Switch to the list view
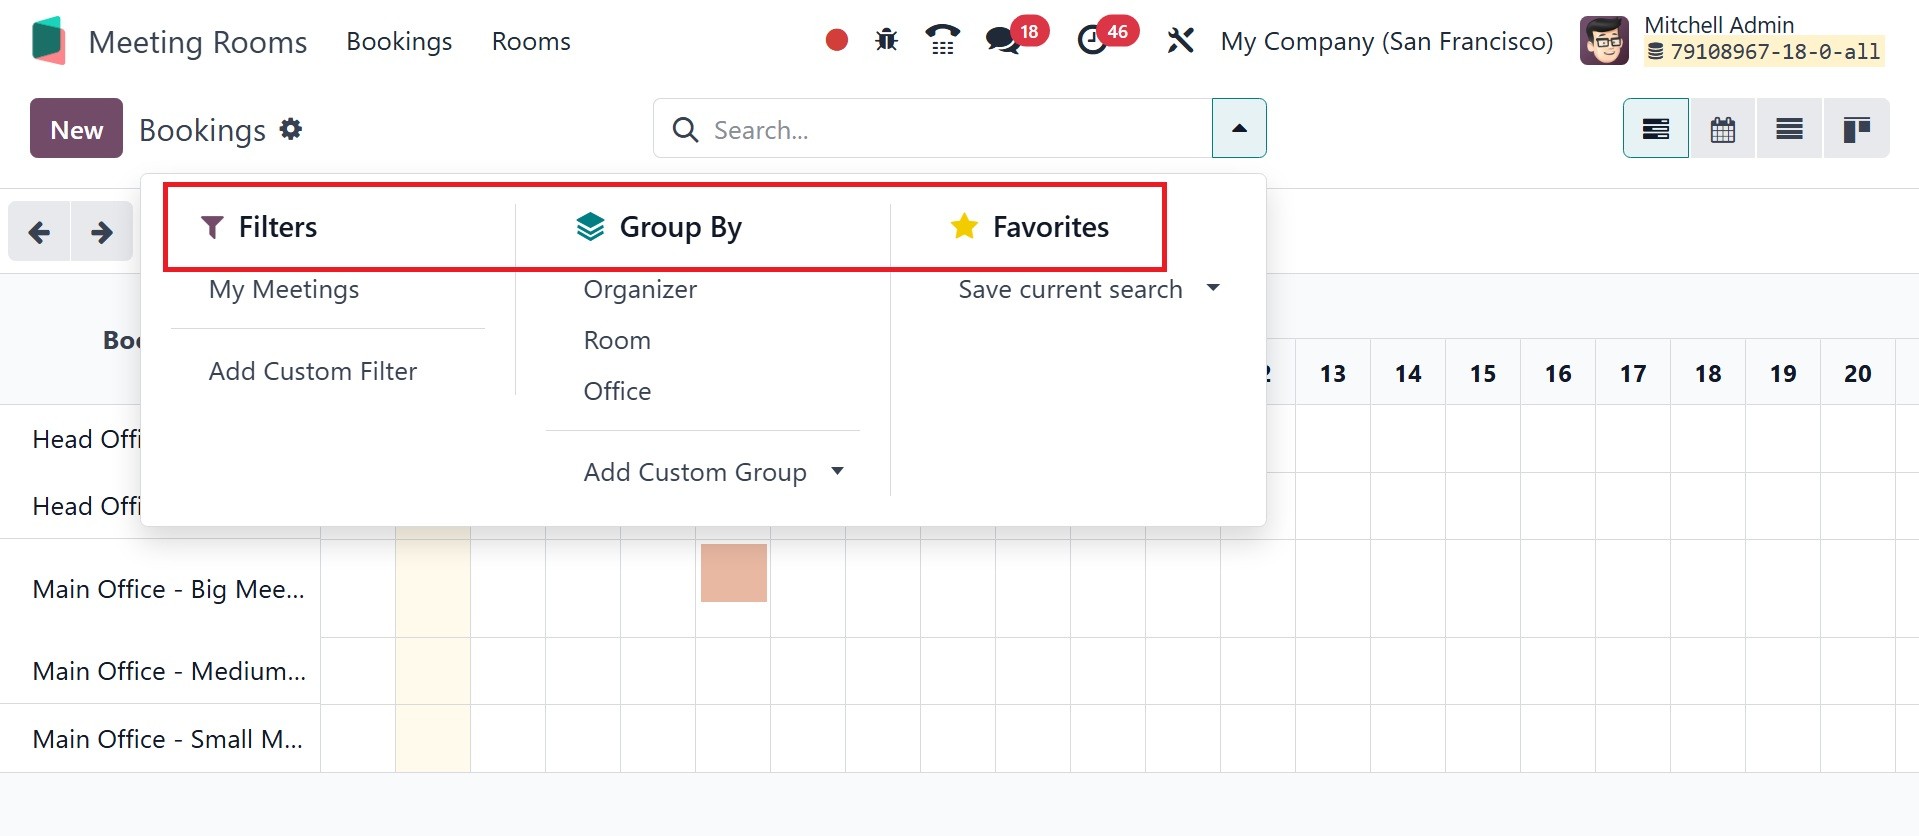1919x836 pixels. tap(1789, 129)
